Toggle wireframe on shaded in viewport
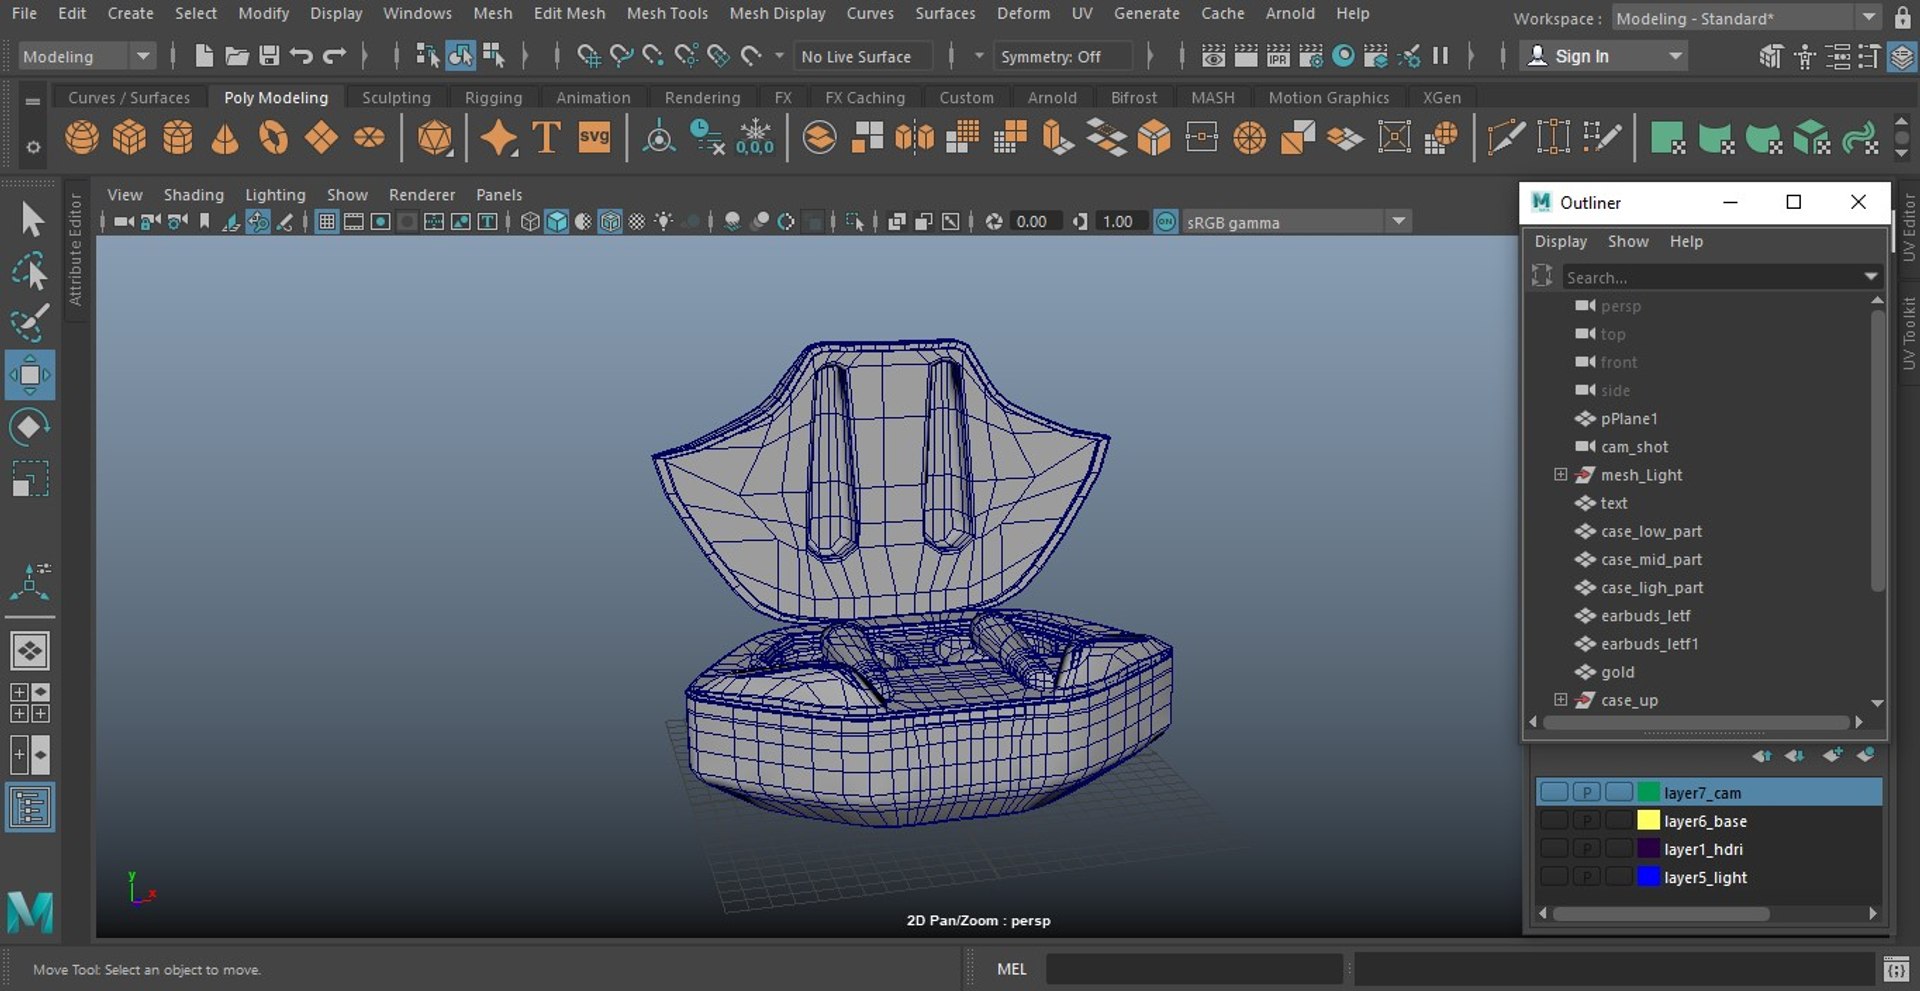The height and width of the screenshot is (991, 1920). coord(610,221)
